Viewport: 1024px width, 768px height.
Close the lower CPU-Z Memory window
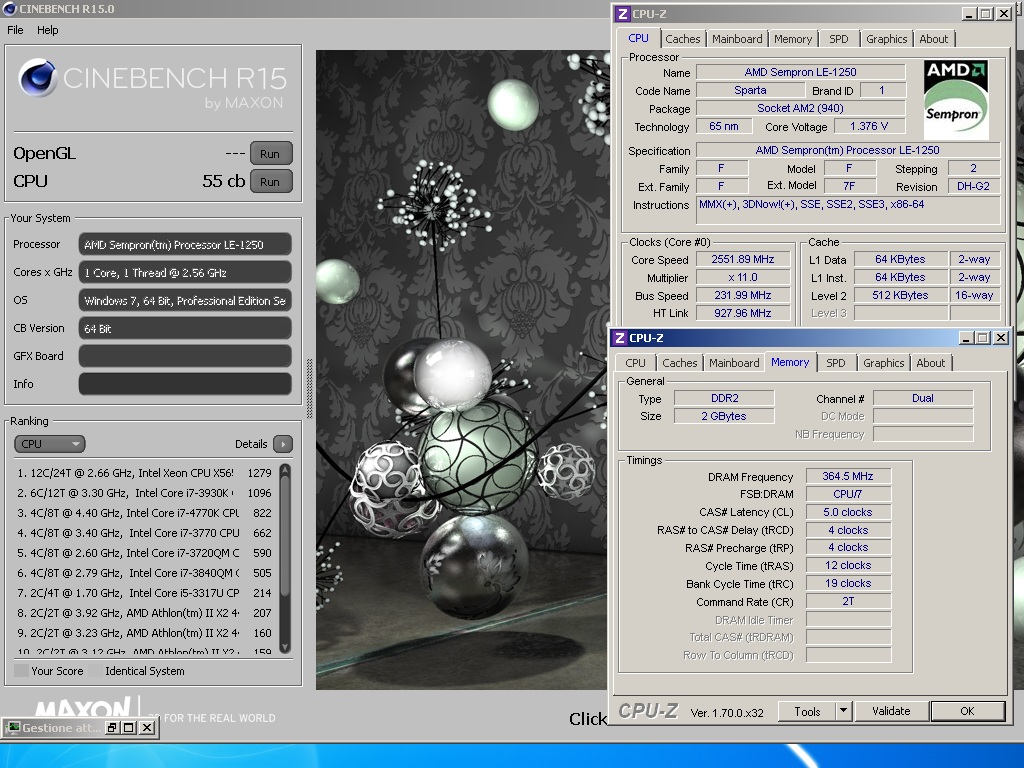point(1000,338)
